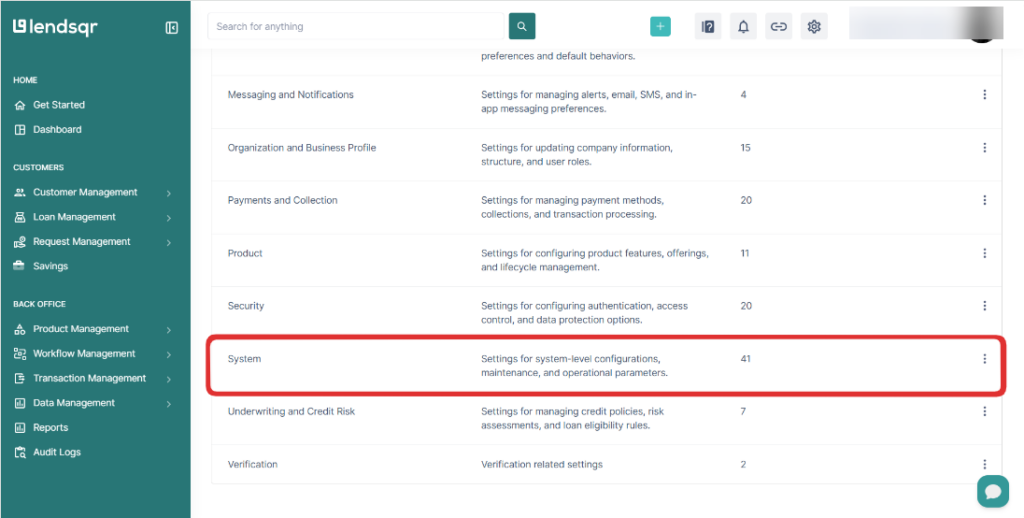Click the Reports icon in sidebar
The width and height of the screenshot is (1024, 518).
coord(20,427)
